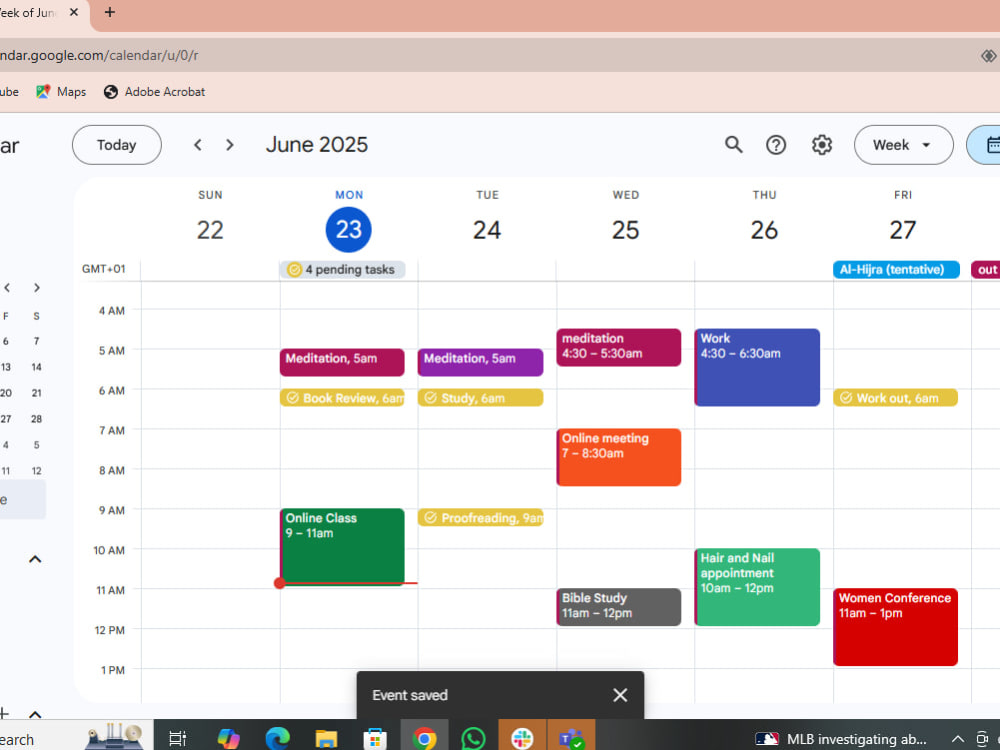The image size is (1000, 750).
Task: Click the Today button
Action: click(x=117, y=145)
